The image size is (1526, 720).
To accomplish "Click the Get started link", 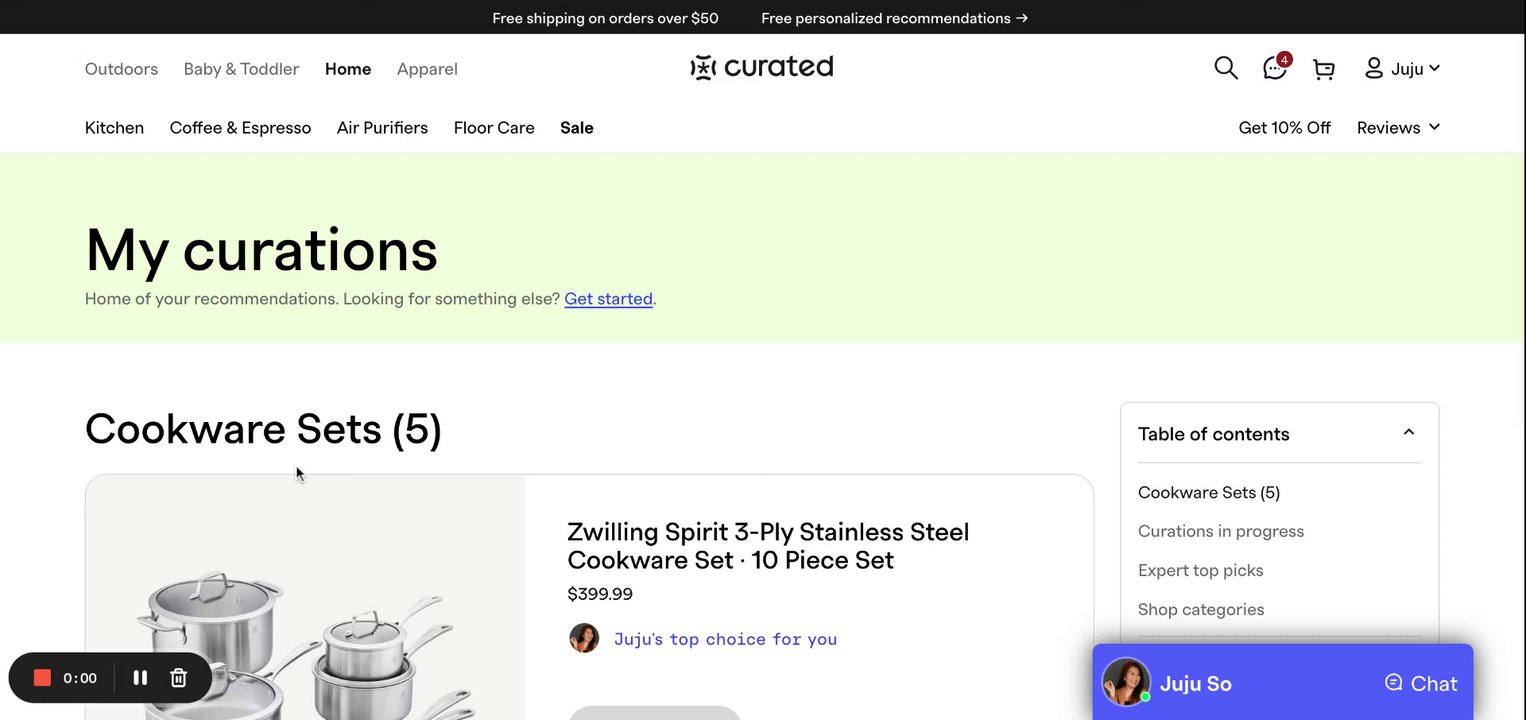I will tap(608, 299).
